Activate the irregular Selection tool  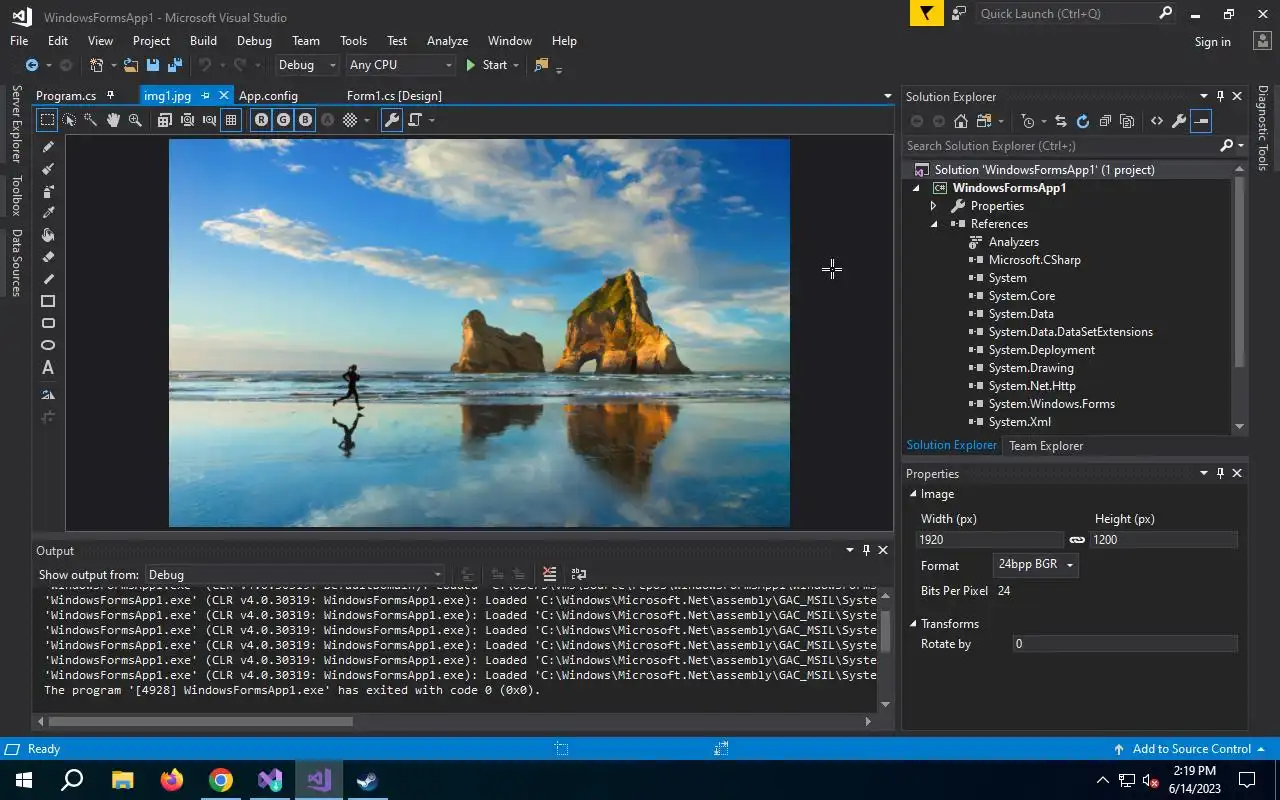(69, 120)
